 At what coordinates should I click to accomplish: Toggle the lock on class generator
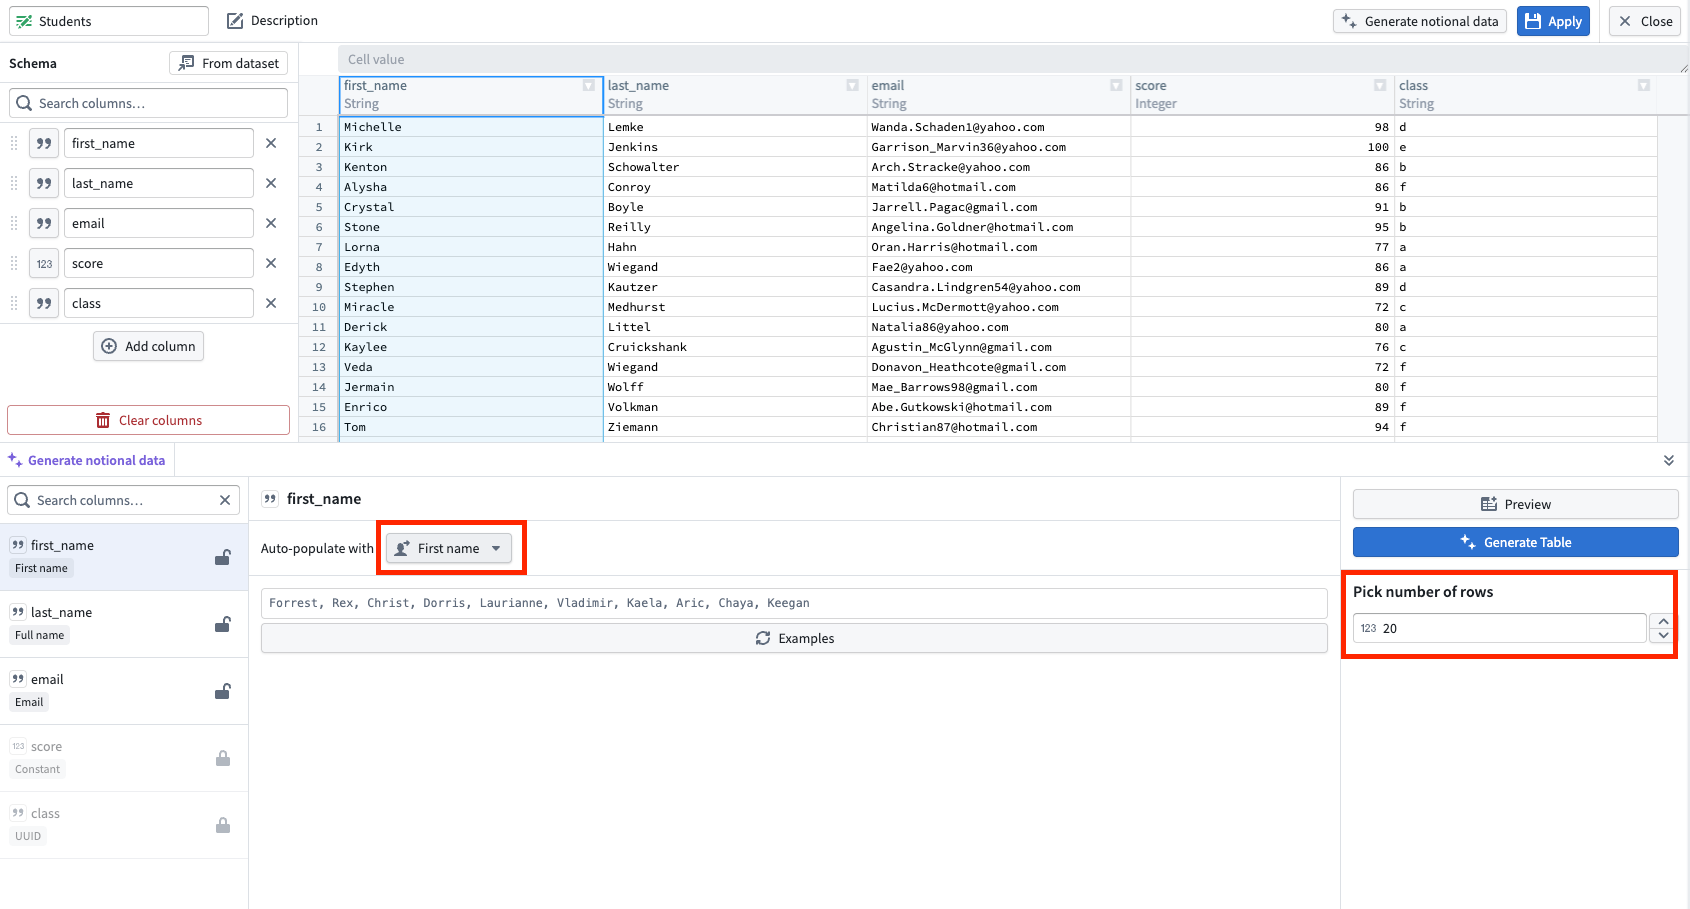223,825
